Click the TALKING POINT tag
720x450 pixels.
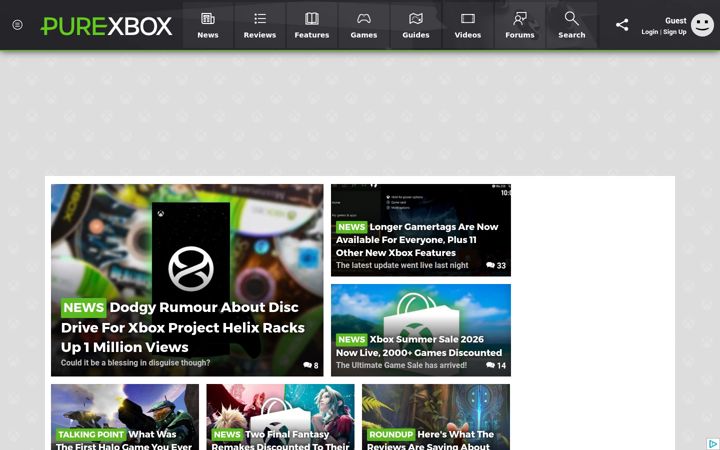click(91, 434)
